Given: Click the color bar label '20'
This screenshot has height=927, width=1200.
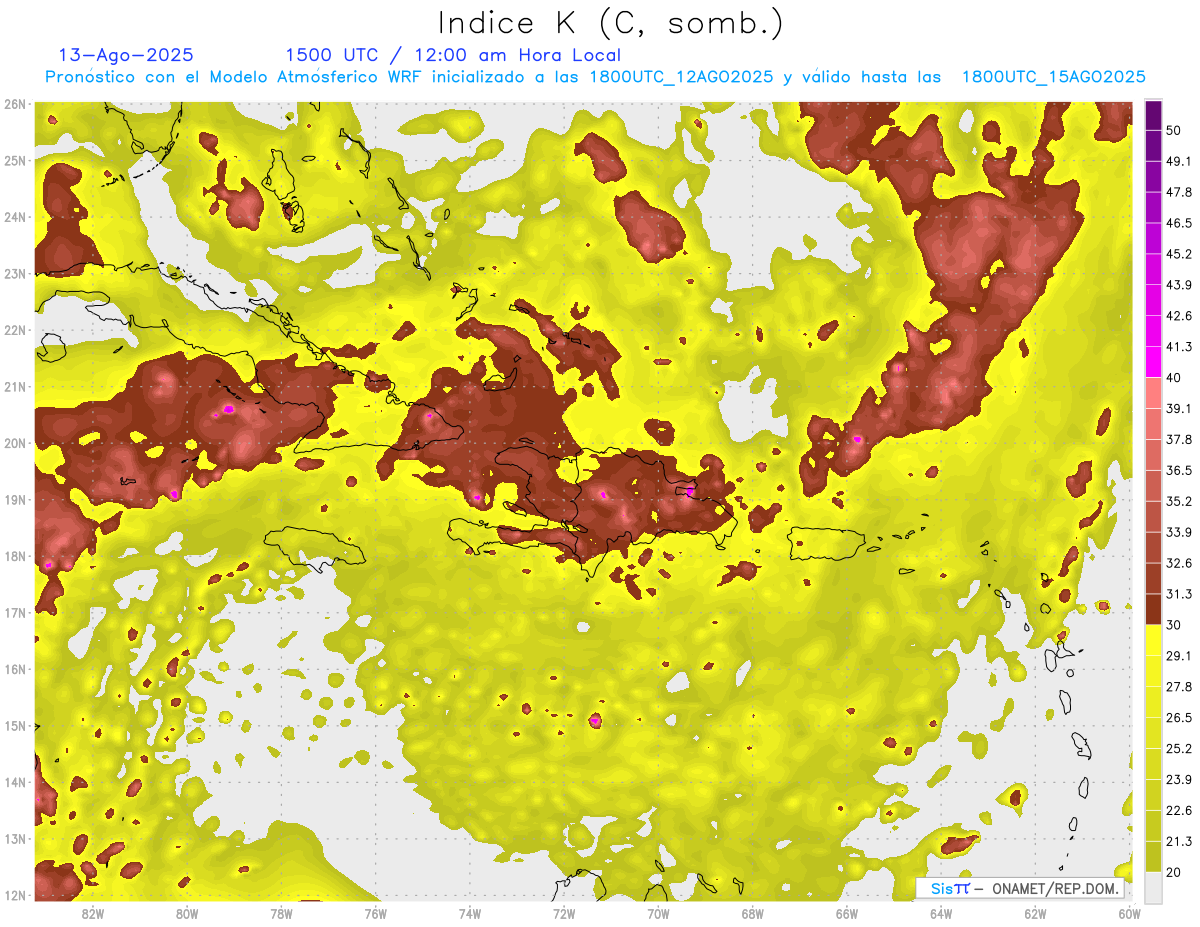Looking at the screenshot, I should pos(1175,873).
